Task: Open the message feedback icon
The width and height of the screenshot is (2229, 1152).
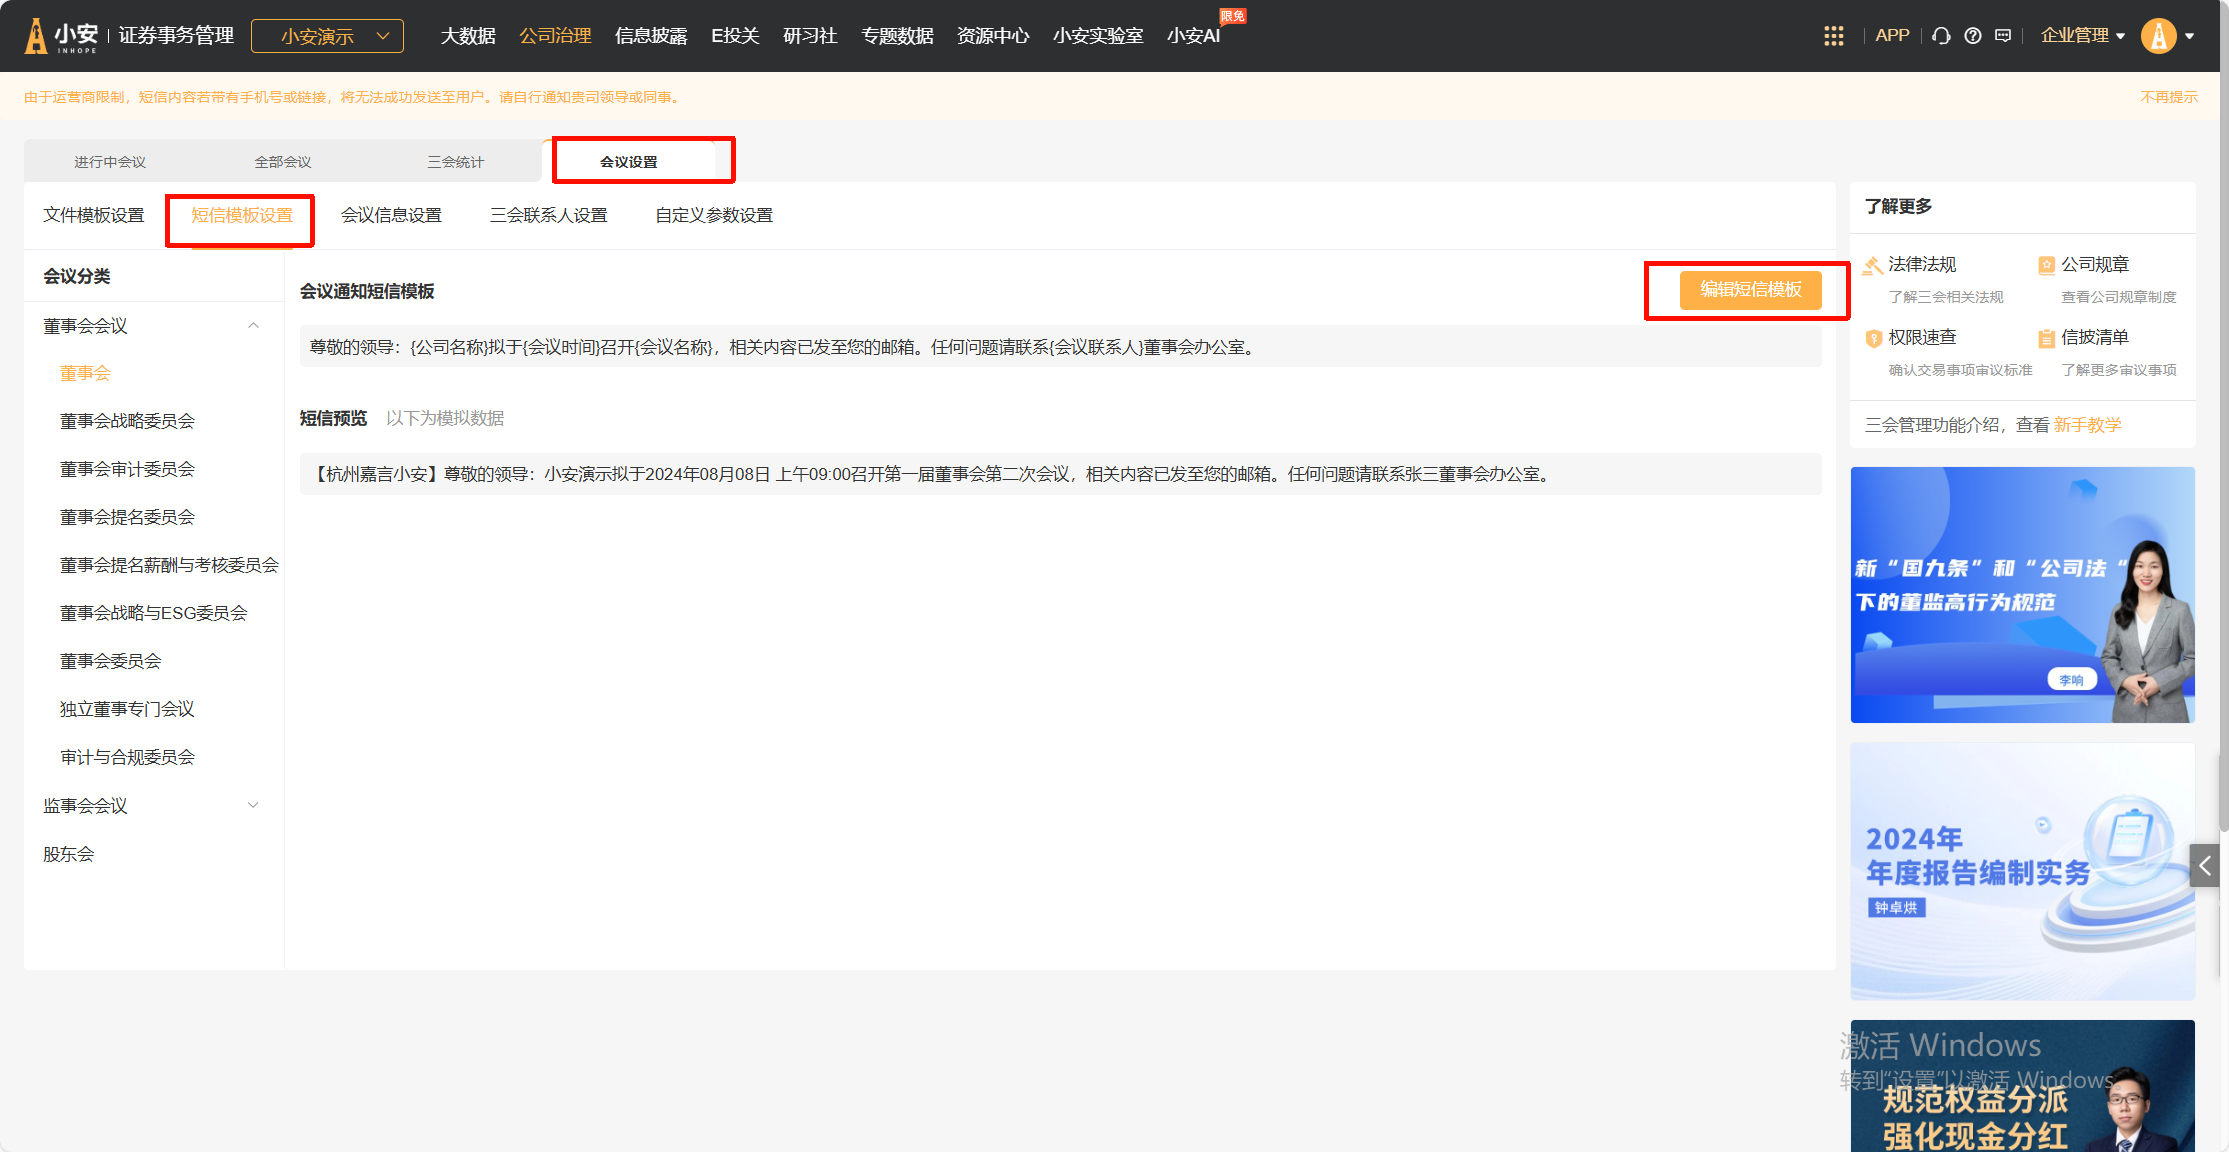Action: tap(2003, 36)
